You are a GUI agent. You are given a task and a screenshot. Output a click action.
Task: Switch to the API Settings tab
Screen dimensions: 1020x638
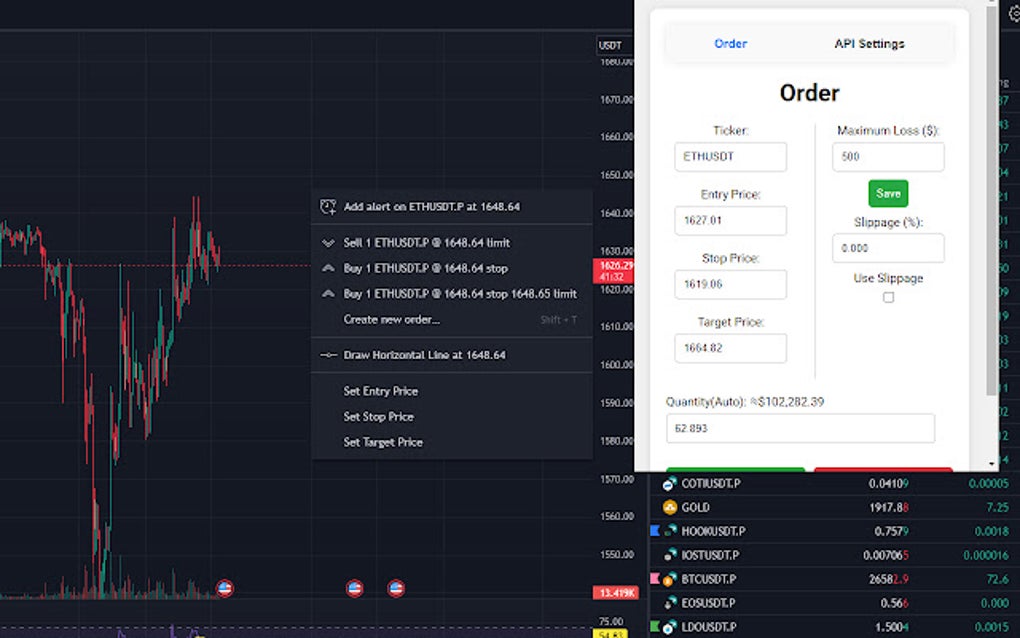point(868,43)
